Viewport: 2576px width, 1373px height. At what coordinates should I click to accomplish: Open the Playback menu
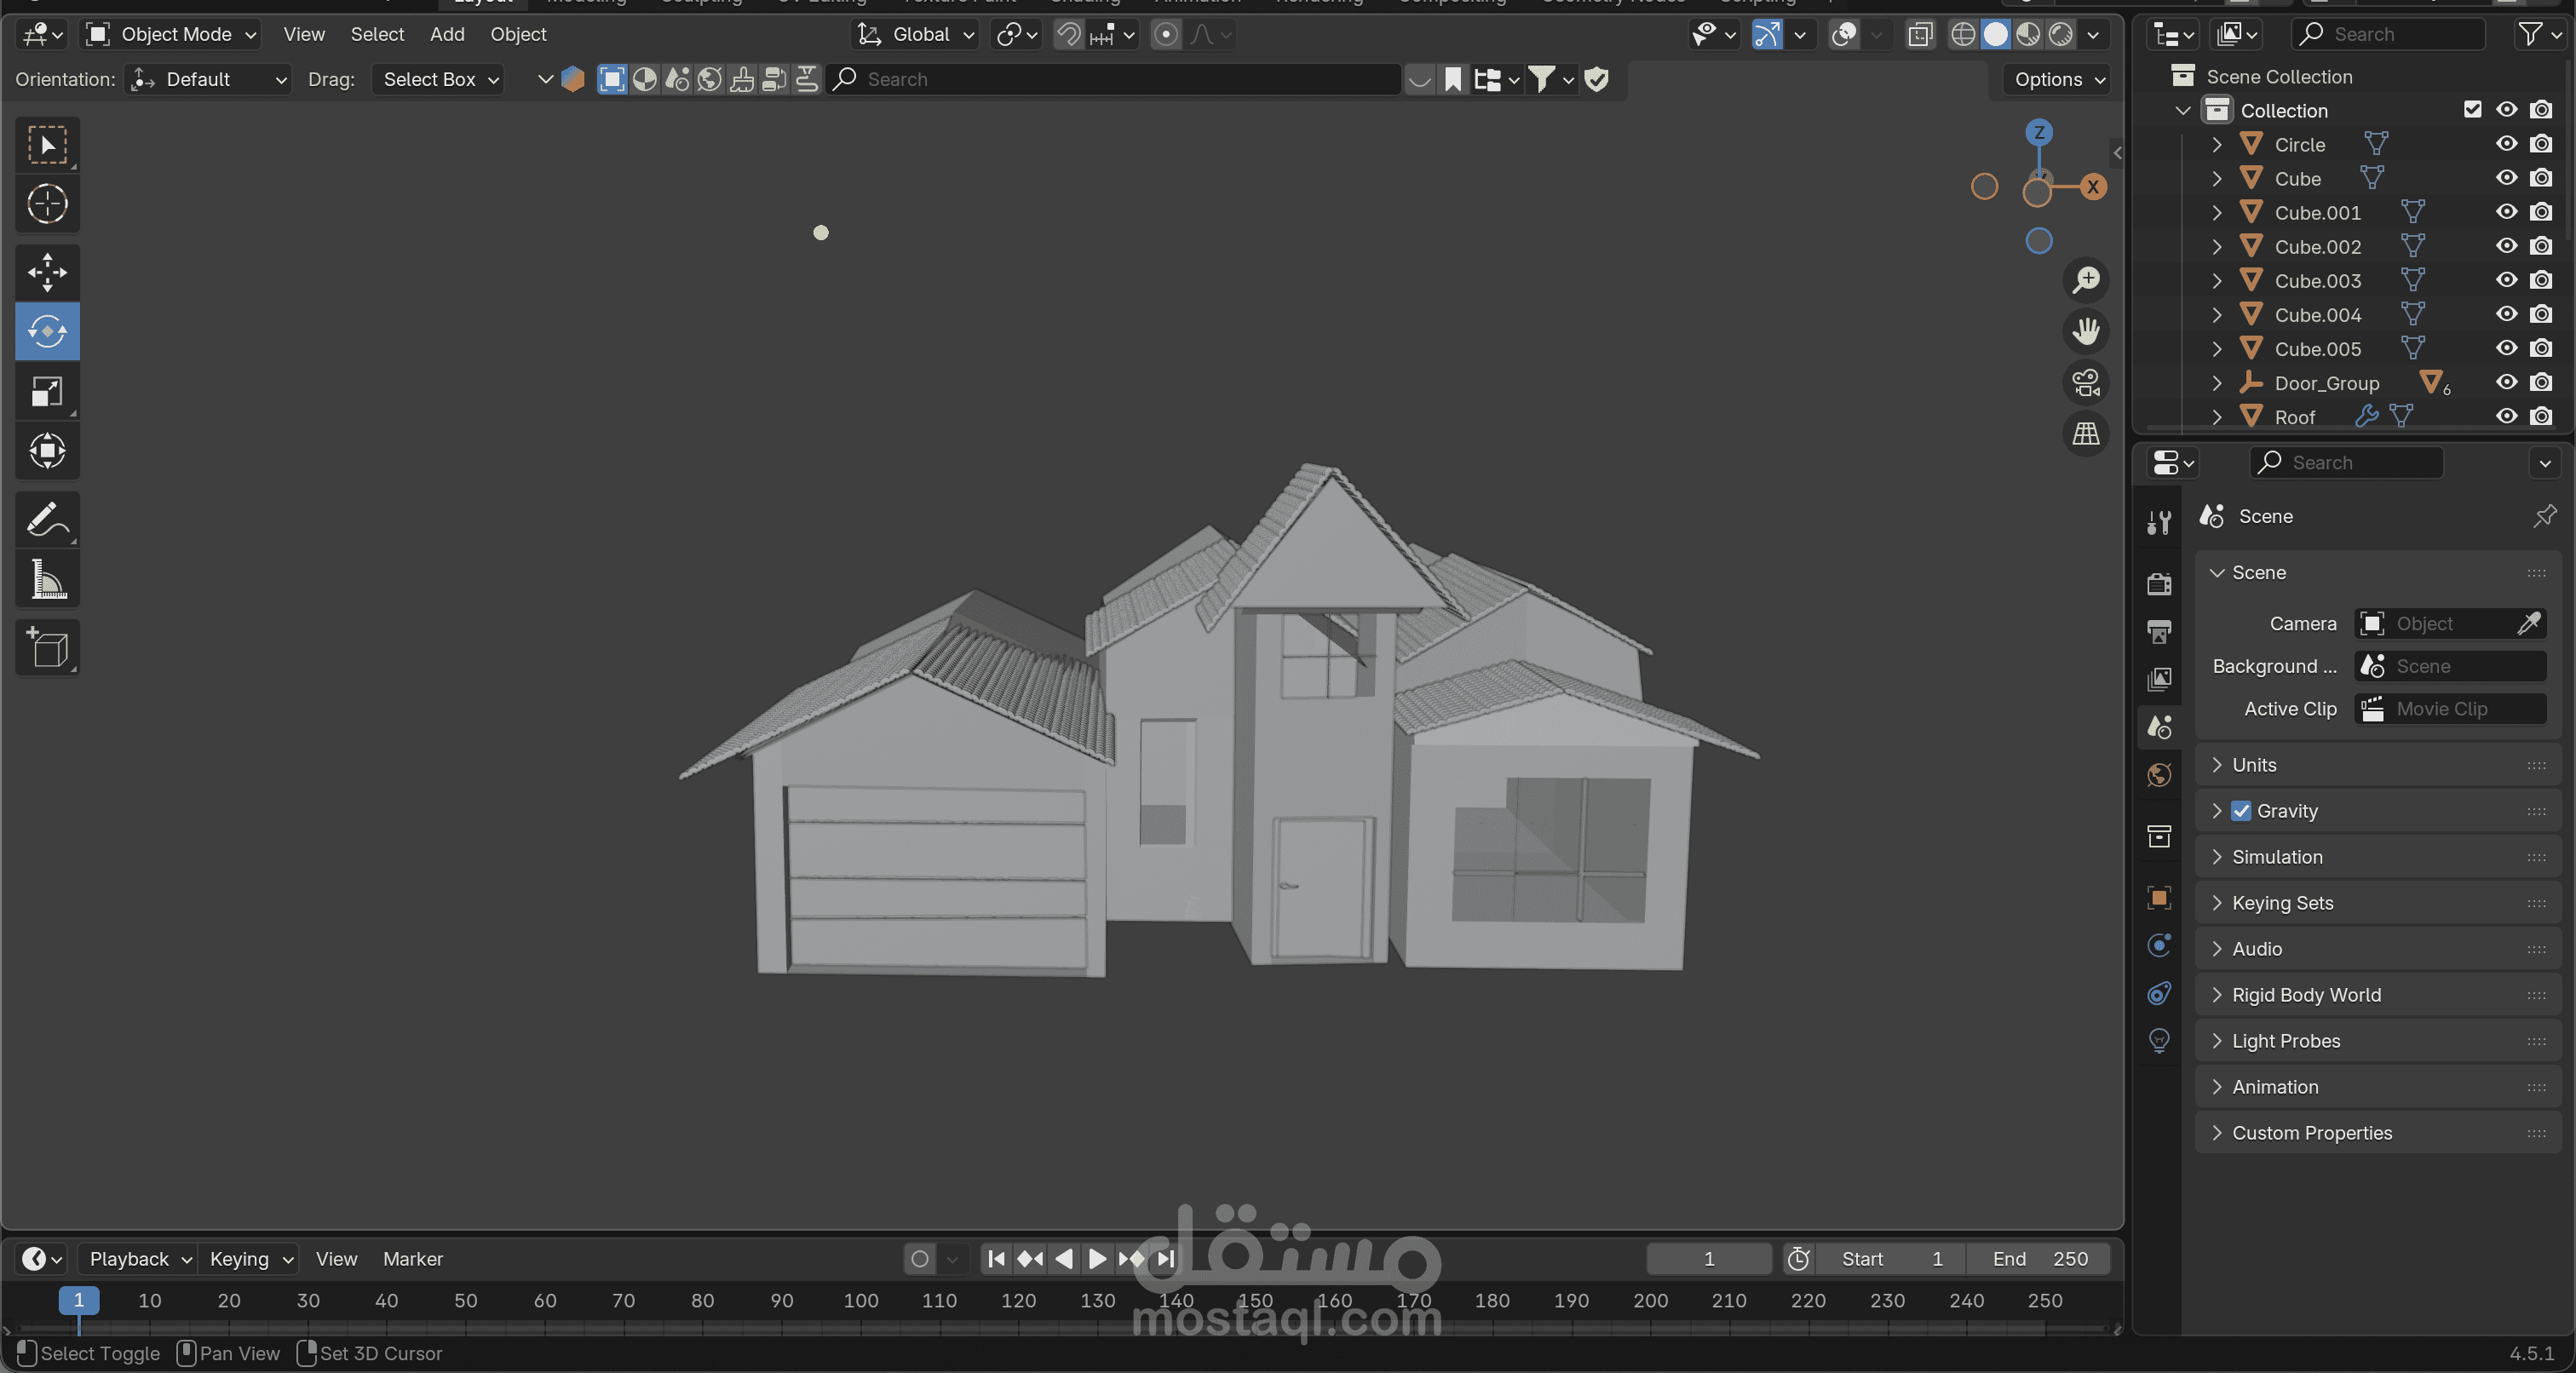pos(139,1259)
